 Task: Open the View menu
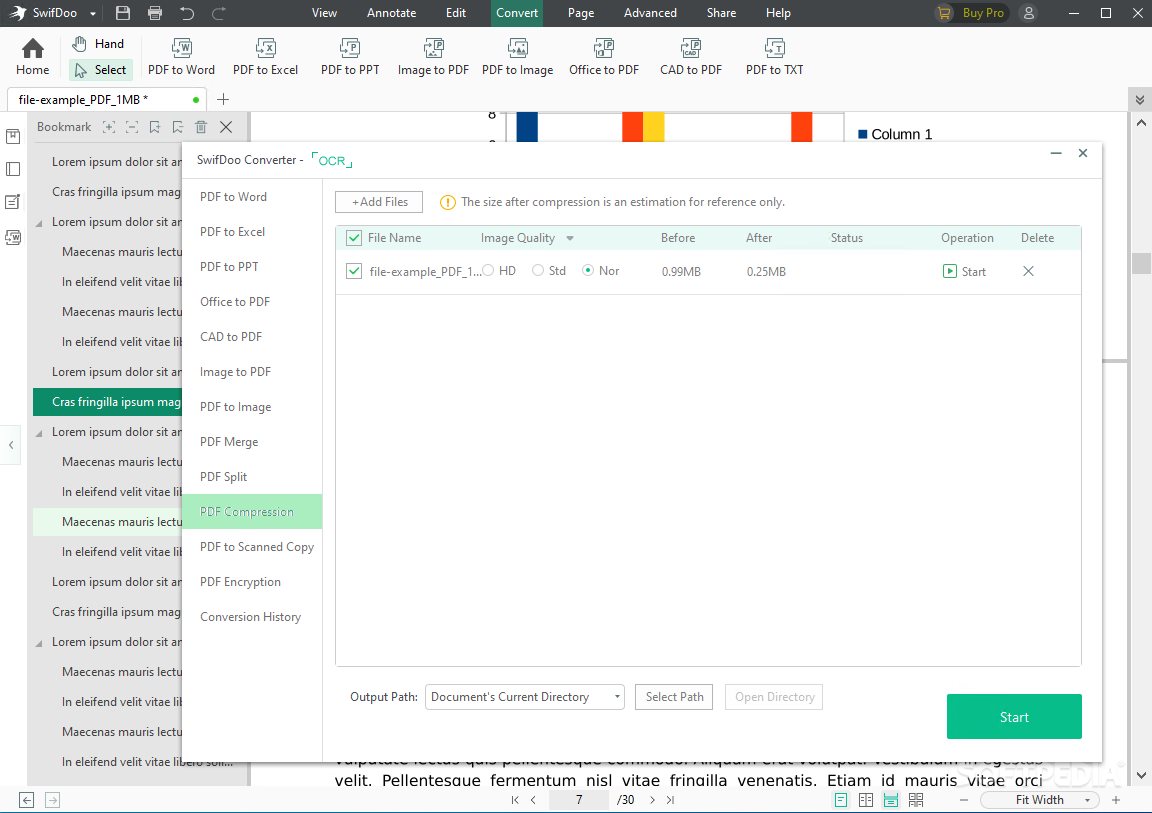[324, 13]
